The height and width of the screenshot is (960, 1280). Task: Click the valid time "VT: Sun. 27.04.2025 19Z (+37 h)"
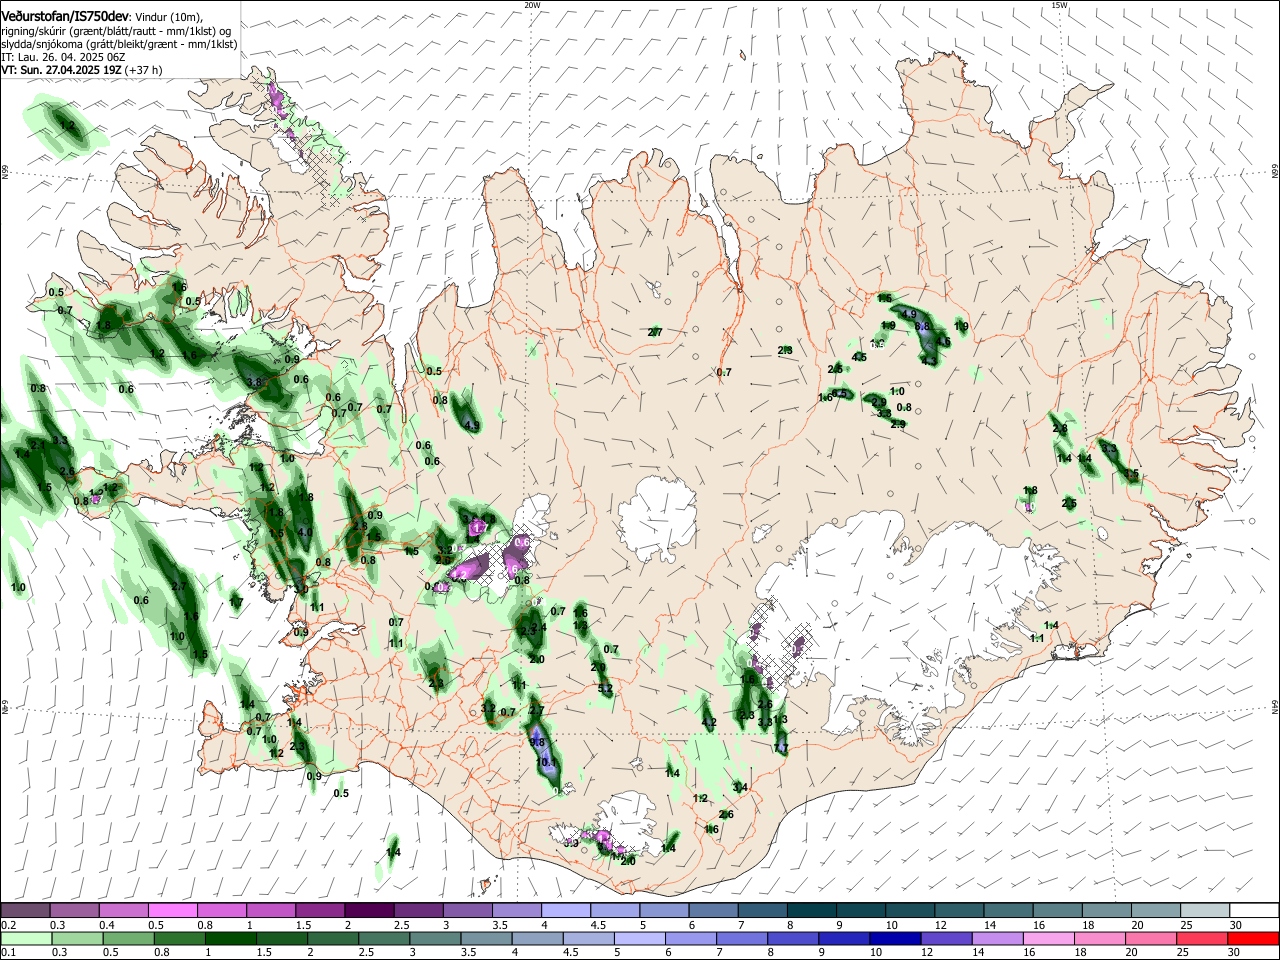coord(81,70)
